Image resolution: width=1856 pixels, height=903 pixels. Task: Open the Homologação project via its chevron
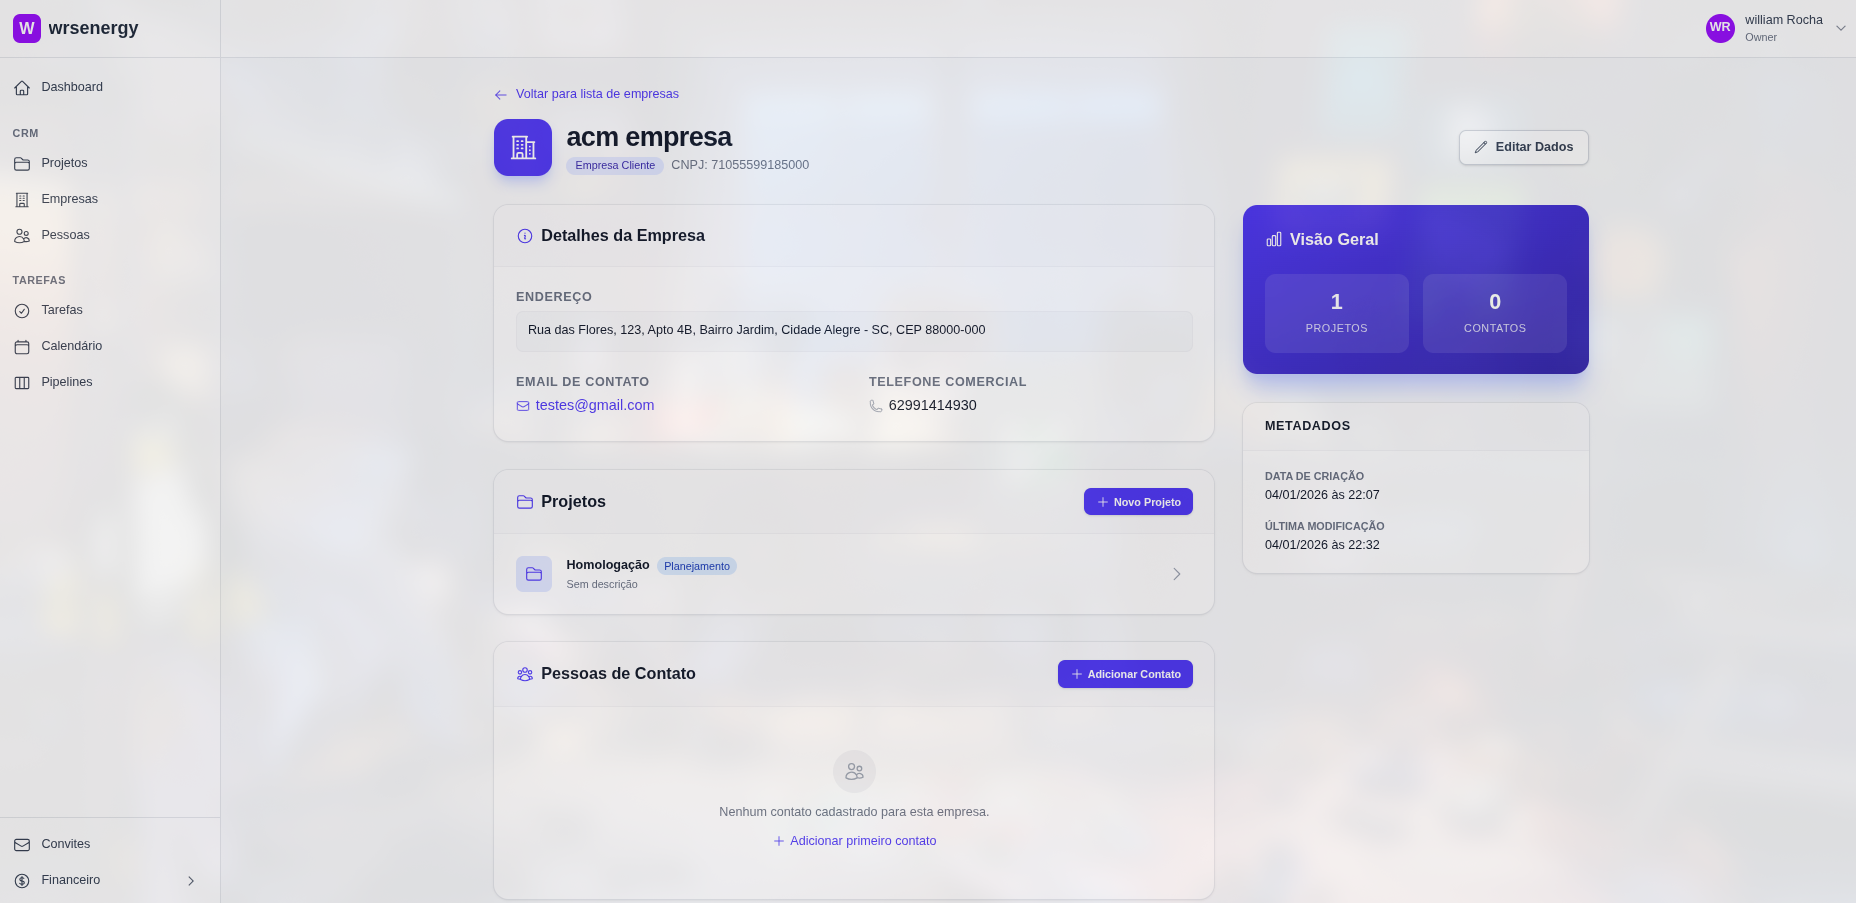(x=1176, y=574)
